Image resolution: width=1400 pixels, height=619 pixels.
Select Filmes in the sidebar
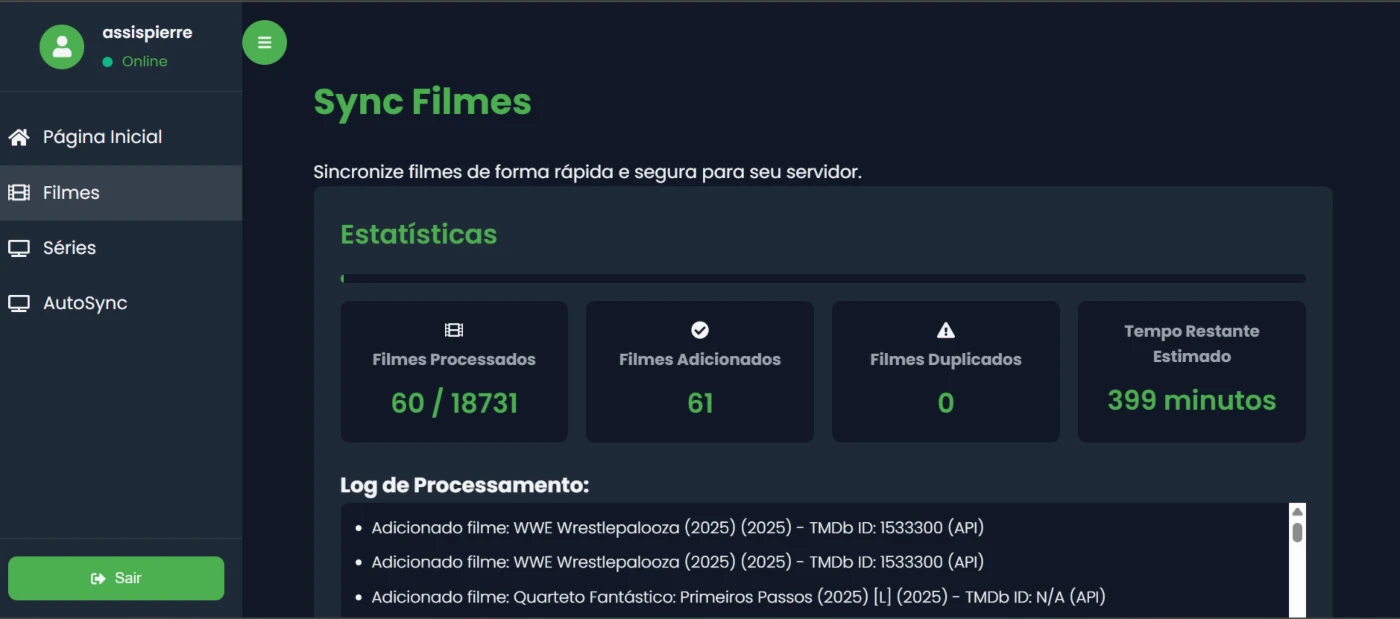coord(71,193)
